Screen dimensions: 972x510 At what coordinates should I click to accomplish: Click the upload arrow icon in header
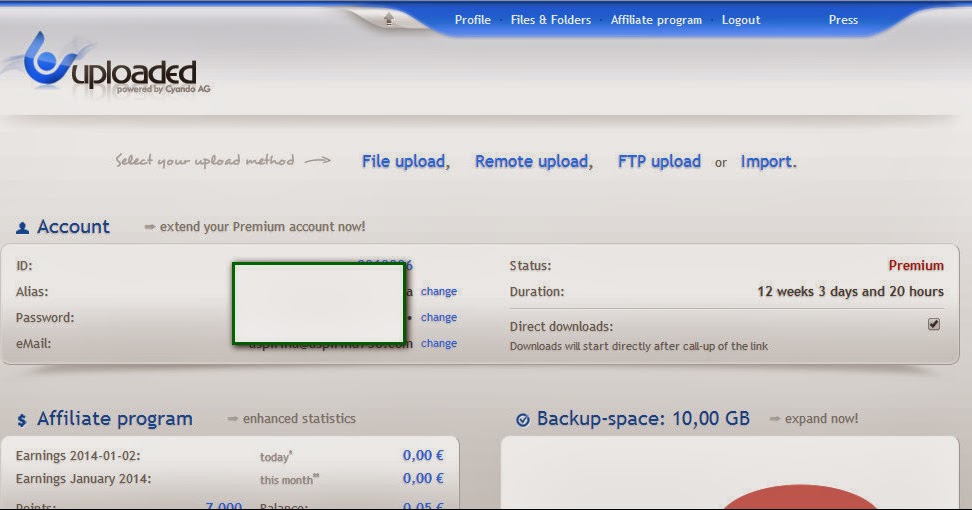389,19
